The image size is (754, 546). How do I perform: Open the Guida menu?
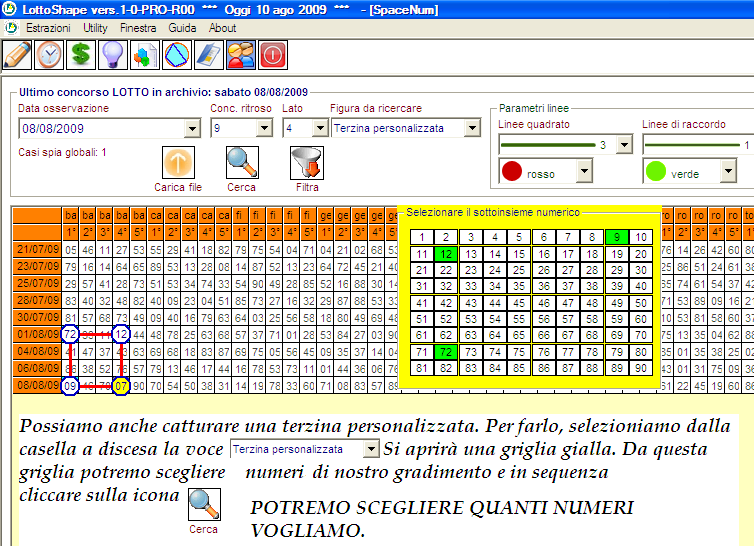coord(182,28)
